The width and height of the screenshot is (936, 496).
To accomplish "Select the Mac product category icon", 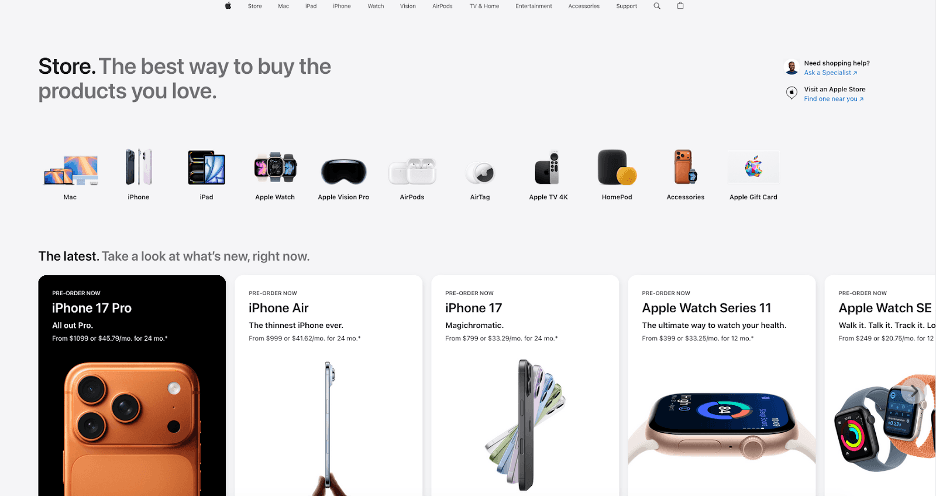I will (x=70, y=169).
